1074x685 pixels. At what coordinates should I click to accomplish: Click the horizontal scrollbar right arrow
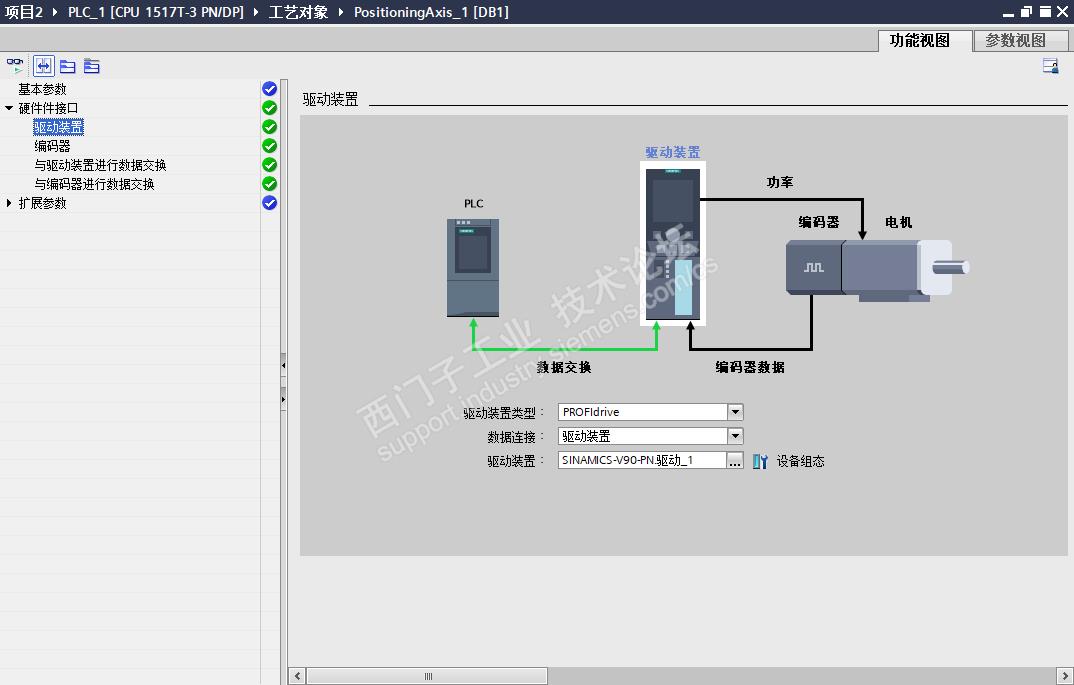(x=1064, y=676)
